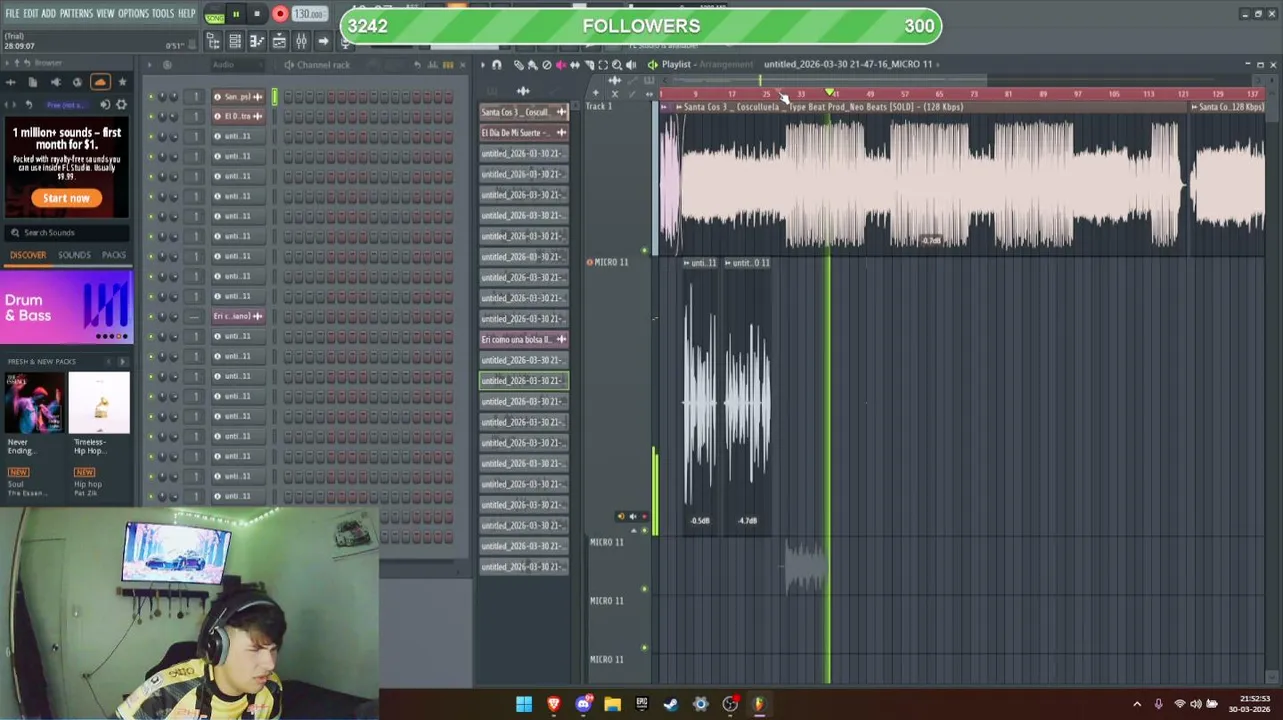Expand the Fresh & New Packs arrow
This screenshot has width=1283, height=720.
coord(123,361)
